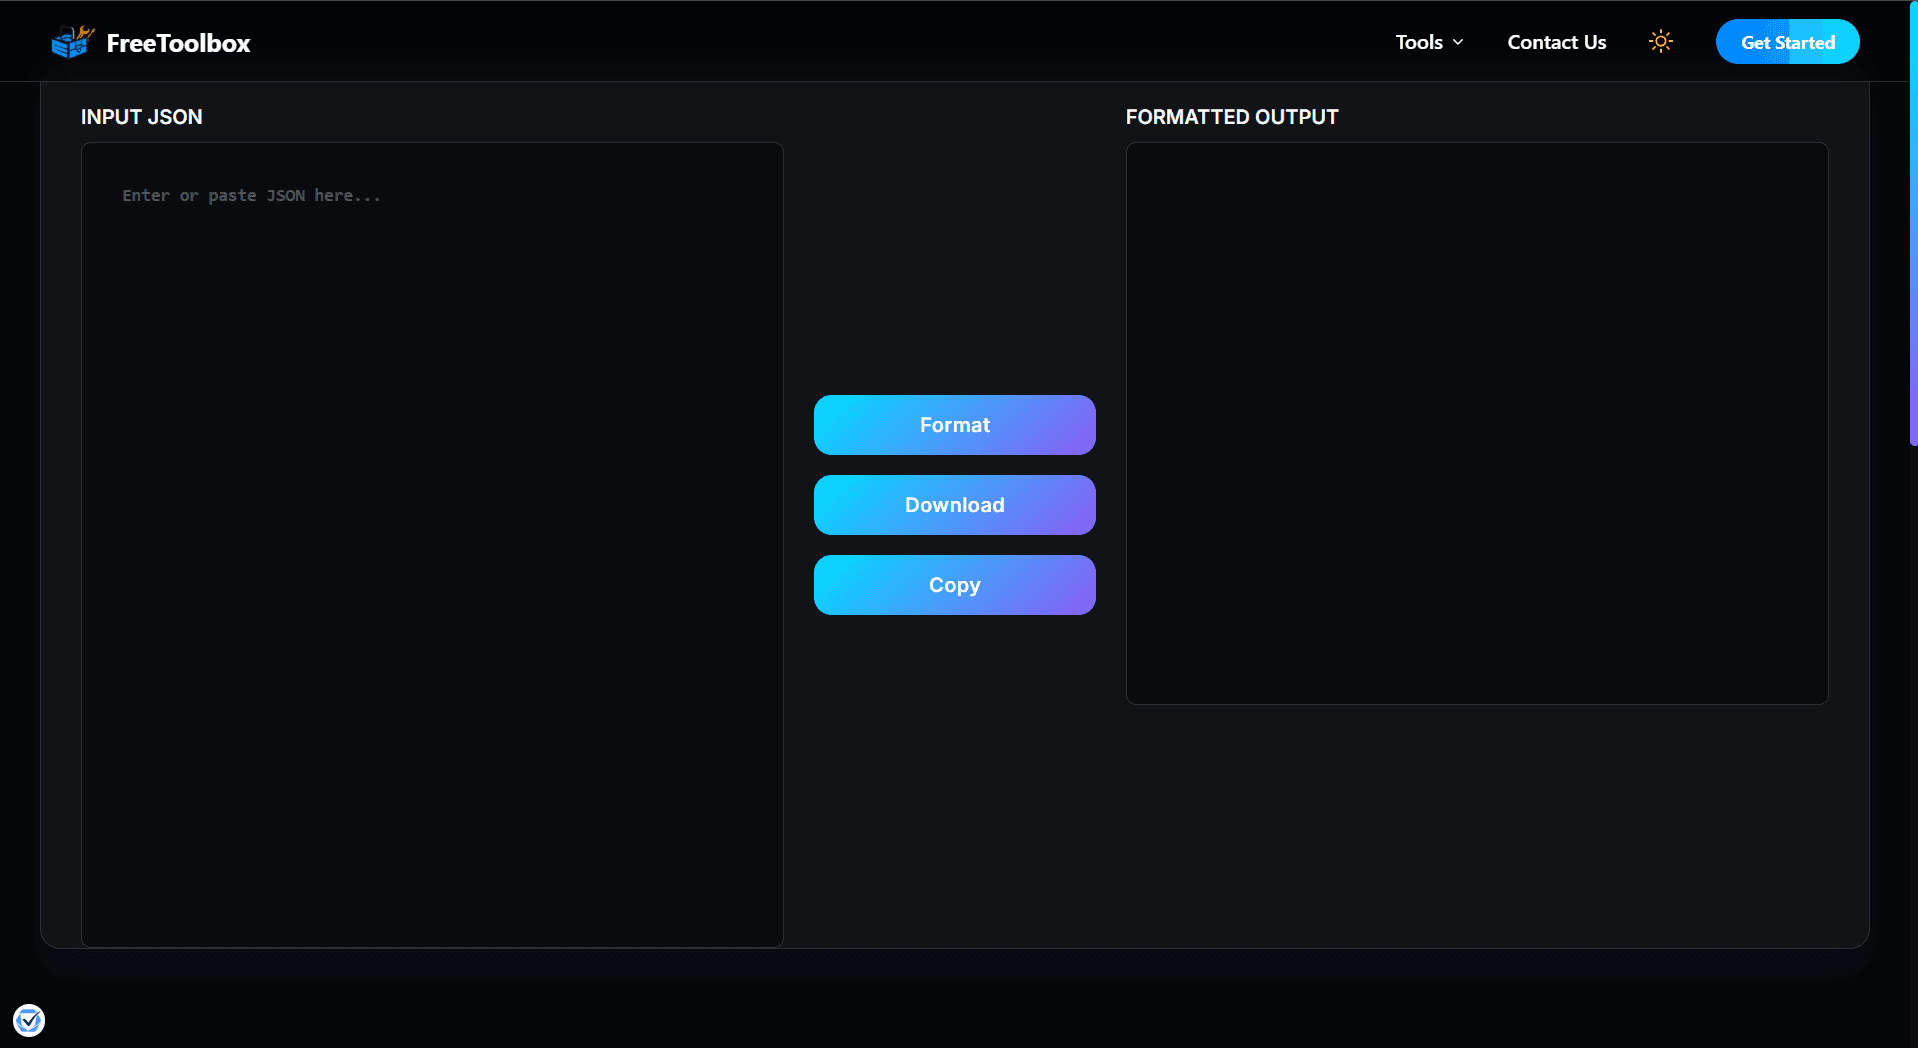The width and height of the screenshot is (1918, 1048).
Task: Click inside the Formatted Output panel
Action: [1476, 424]
